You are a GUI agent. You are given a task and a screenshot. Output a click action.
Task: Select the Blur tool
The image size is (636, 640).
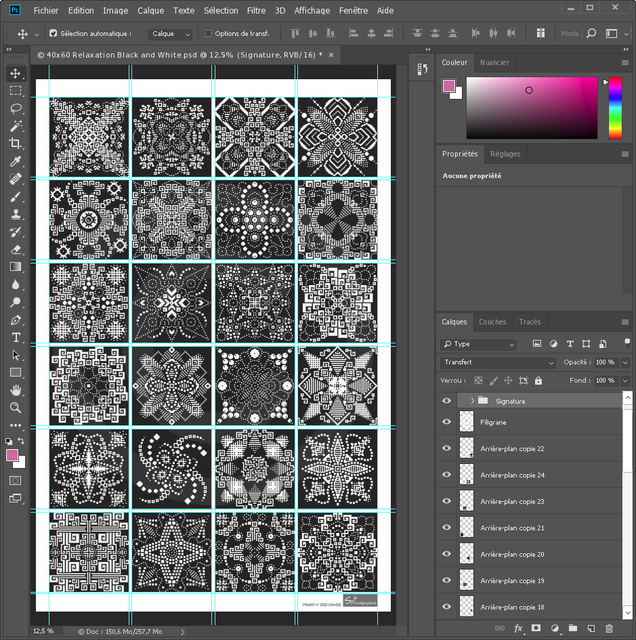click(x=16, y=284)
